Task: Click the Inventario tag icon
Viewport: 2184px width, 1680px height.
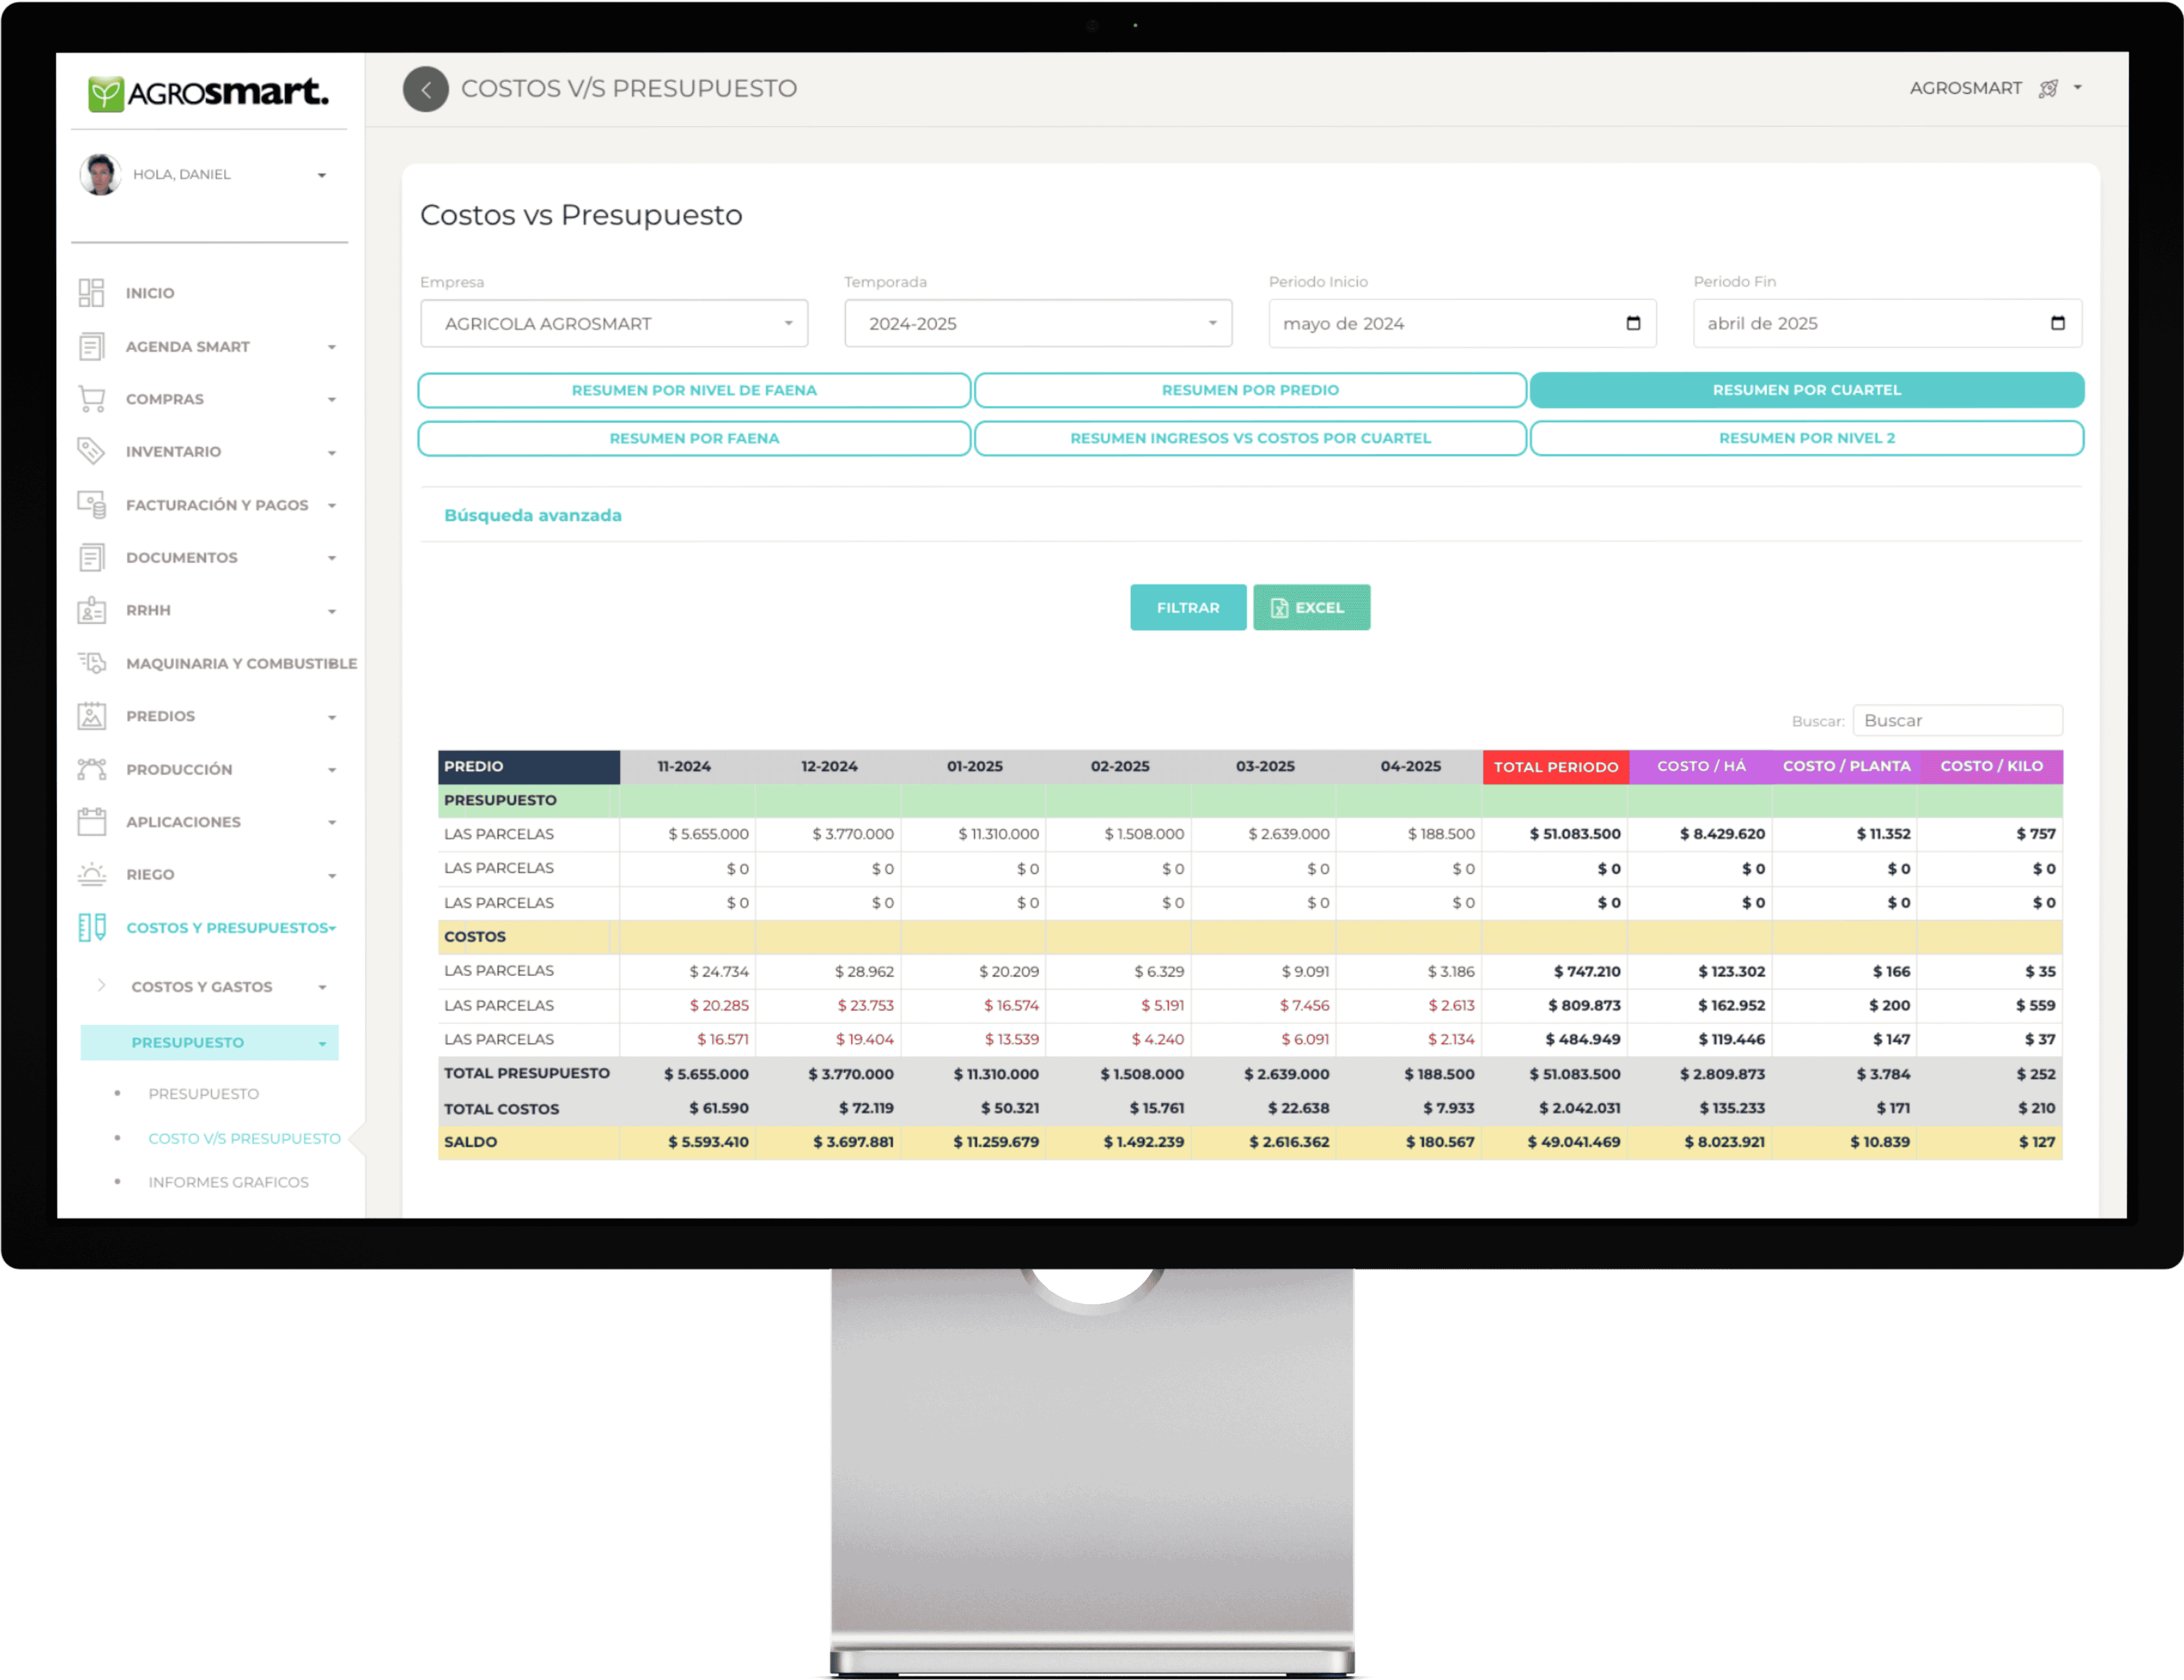Action: [91, 451]
